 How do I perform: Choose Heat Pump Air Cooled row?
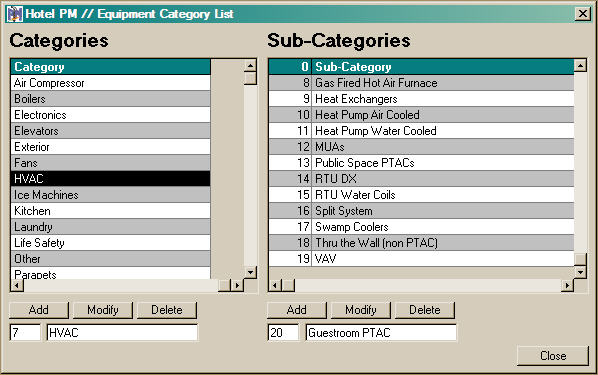tap(421, 115)
